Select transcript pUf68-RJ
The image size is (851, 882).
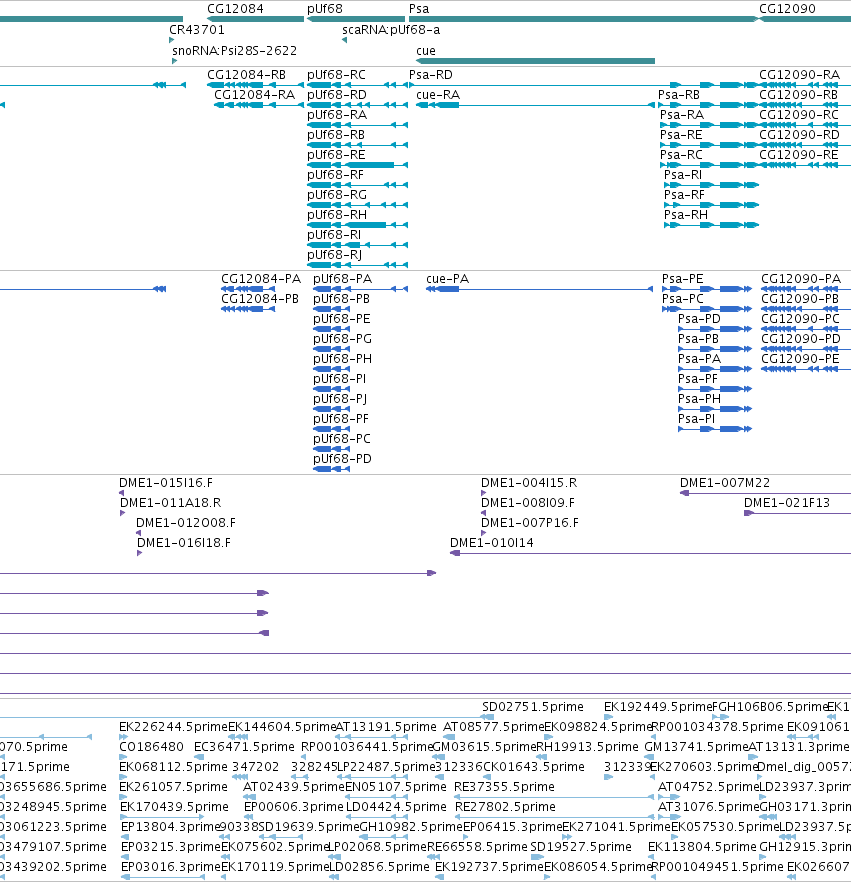point(335,255)
